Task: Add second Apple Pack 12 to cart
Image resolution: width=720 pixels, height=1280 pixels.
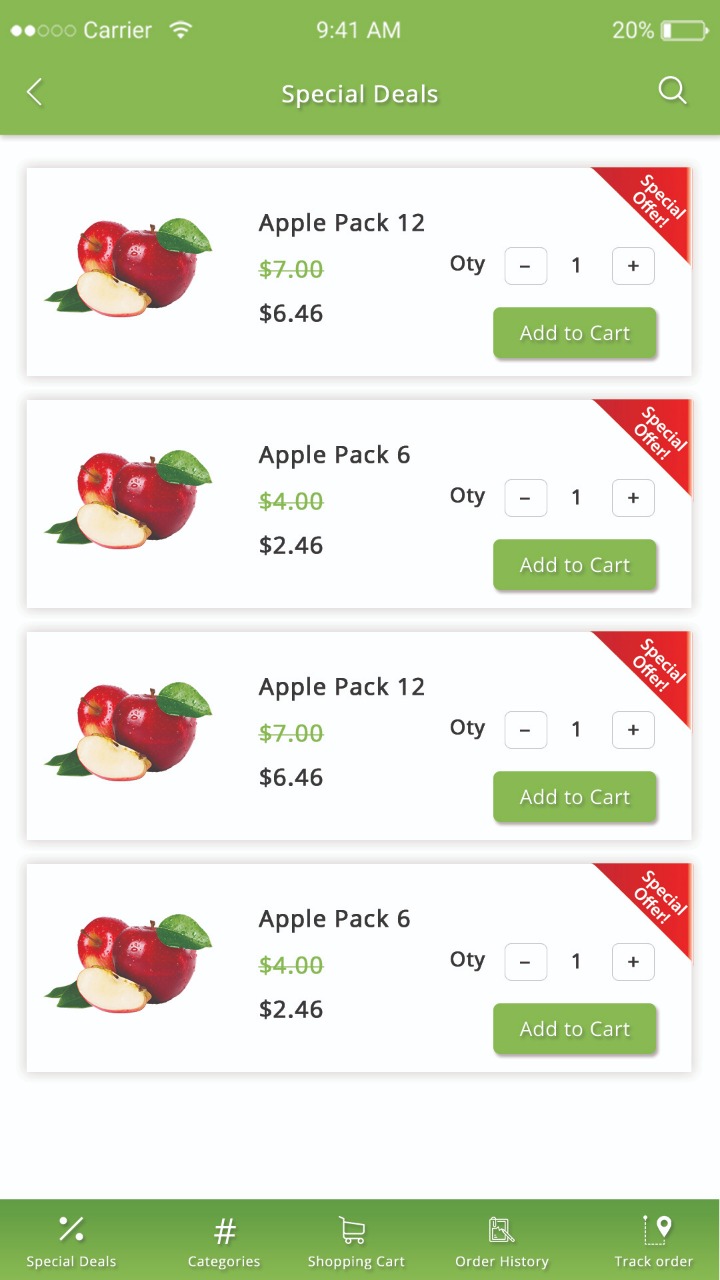Action: (x=575, y=797)
